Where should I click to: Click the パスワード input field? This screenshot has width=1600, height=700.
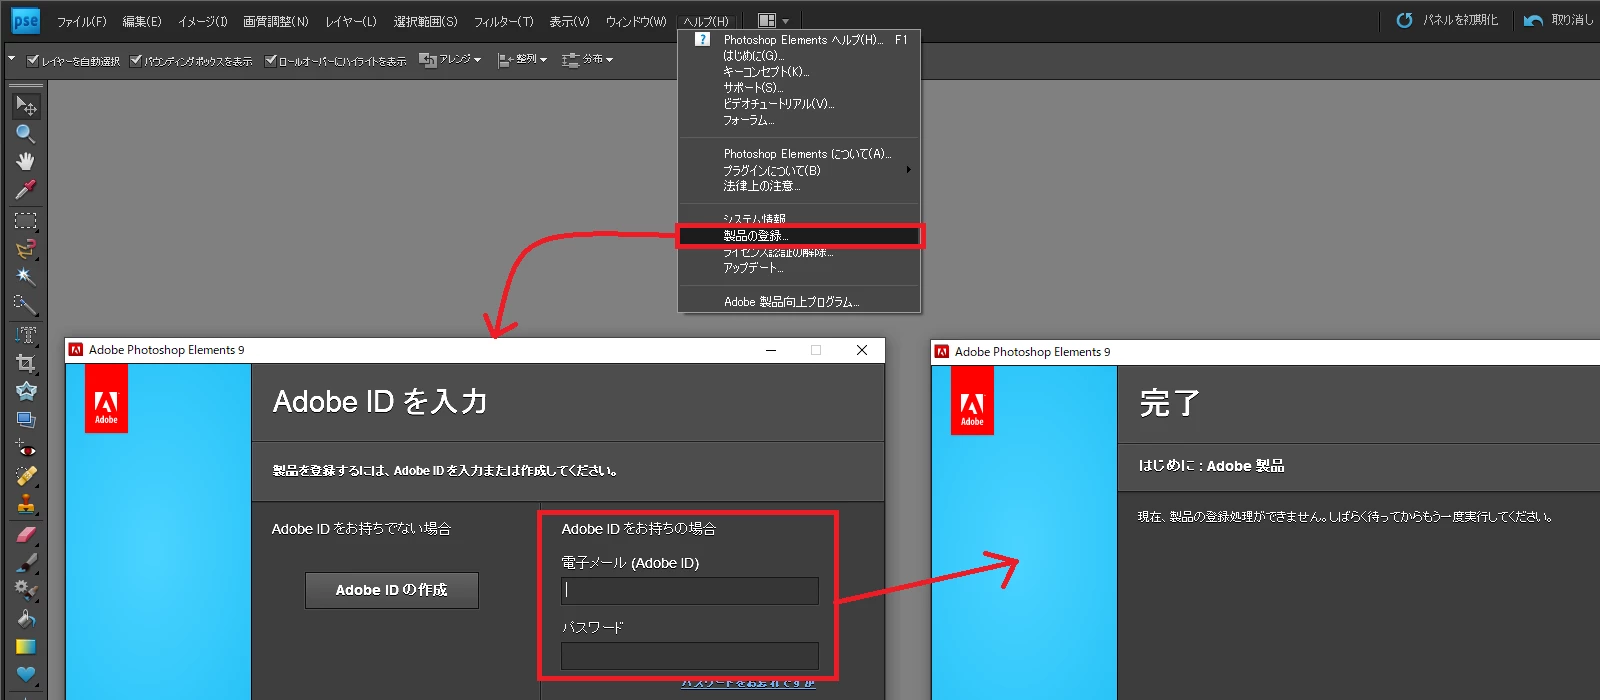click(690, 656)
